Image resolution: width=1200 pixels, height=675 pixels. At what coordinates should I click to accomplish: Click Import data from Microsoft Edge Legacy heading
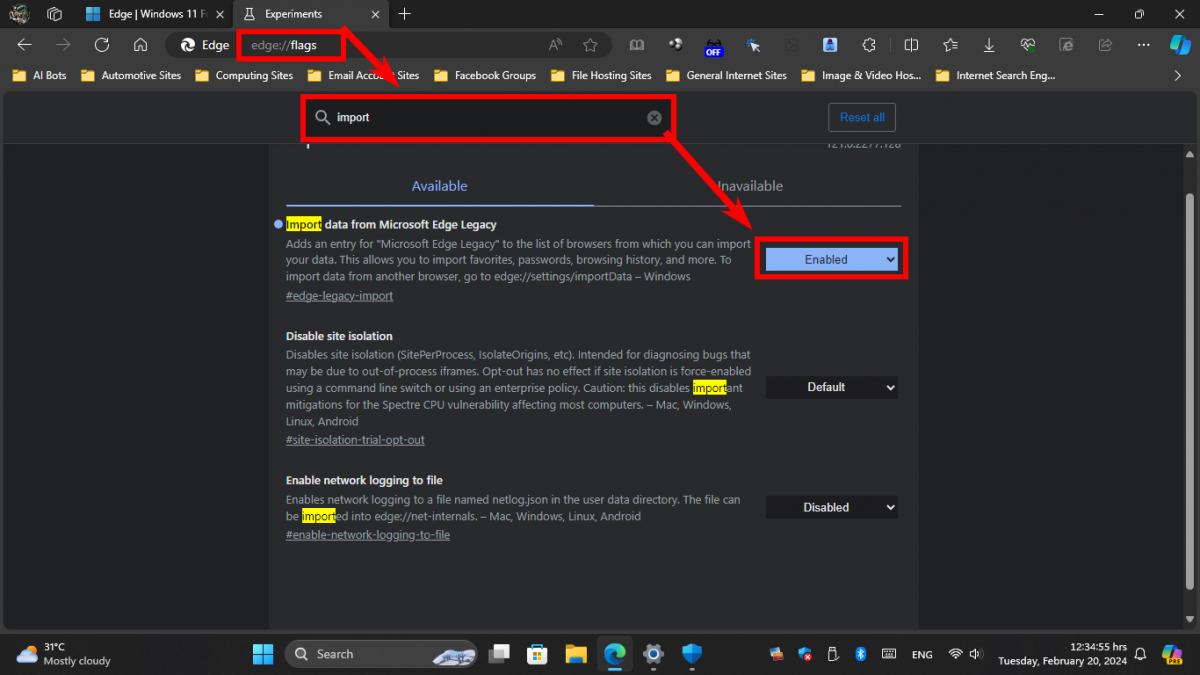click(391, 224)
